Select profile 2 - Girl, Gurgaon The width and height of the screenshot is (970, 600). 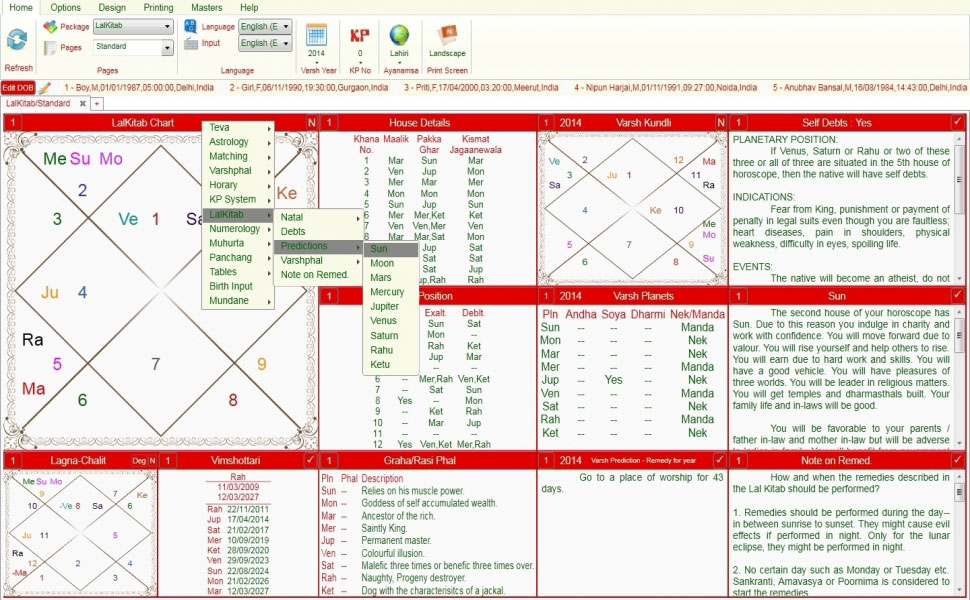(309, 88)
